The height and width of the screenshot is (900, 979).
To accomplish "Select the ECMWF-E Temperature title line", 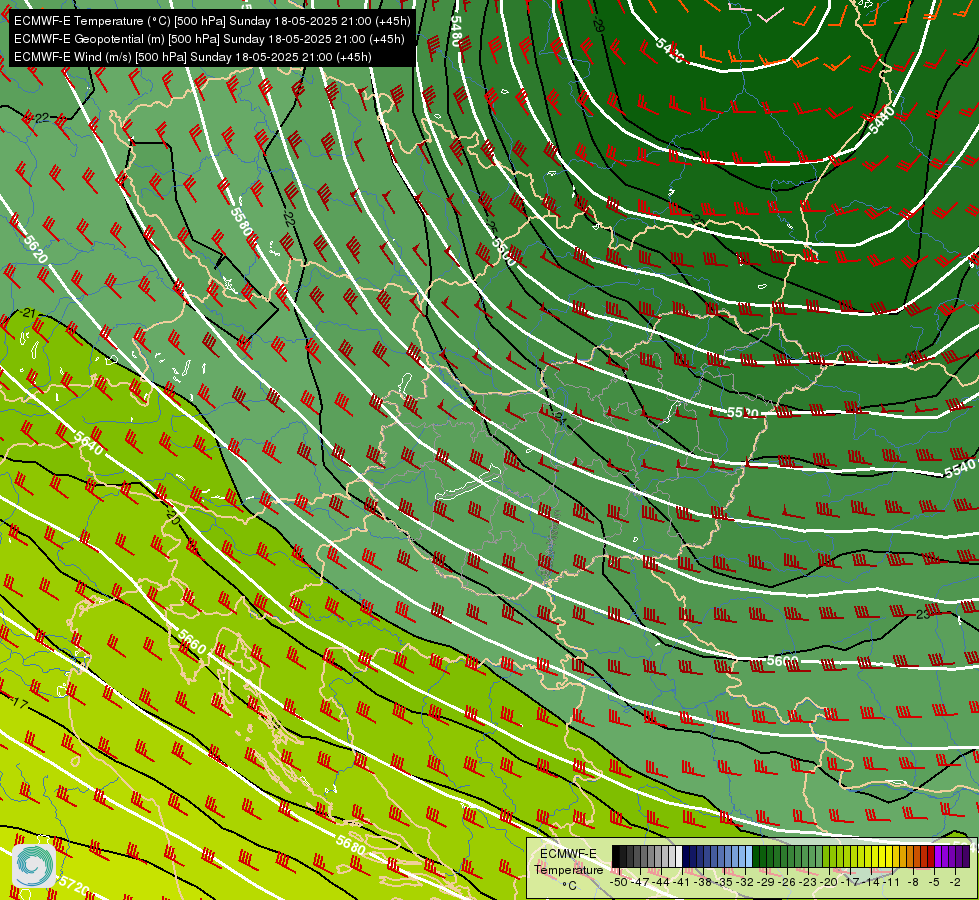I will pyautogui.click(x=212, y=21).
